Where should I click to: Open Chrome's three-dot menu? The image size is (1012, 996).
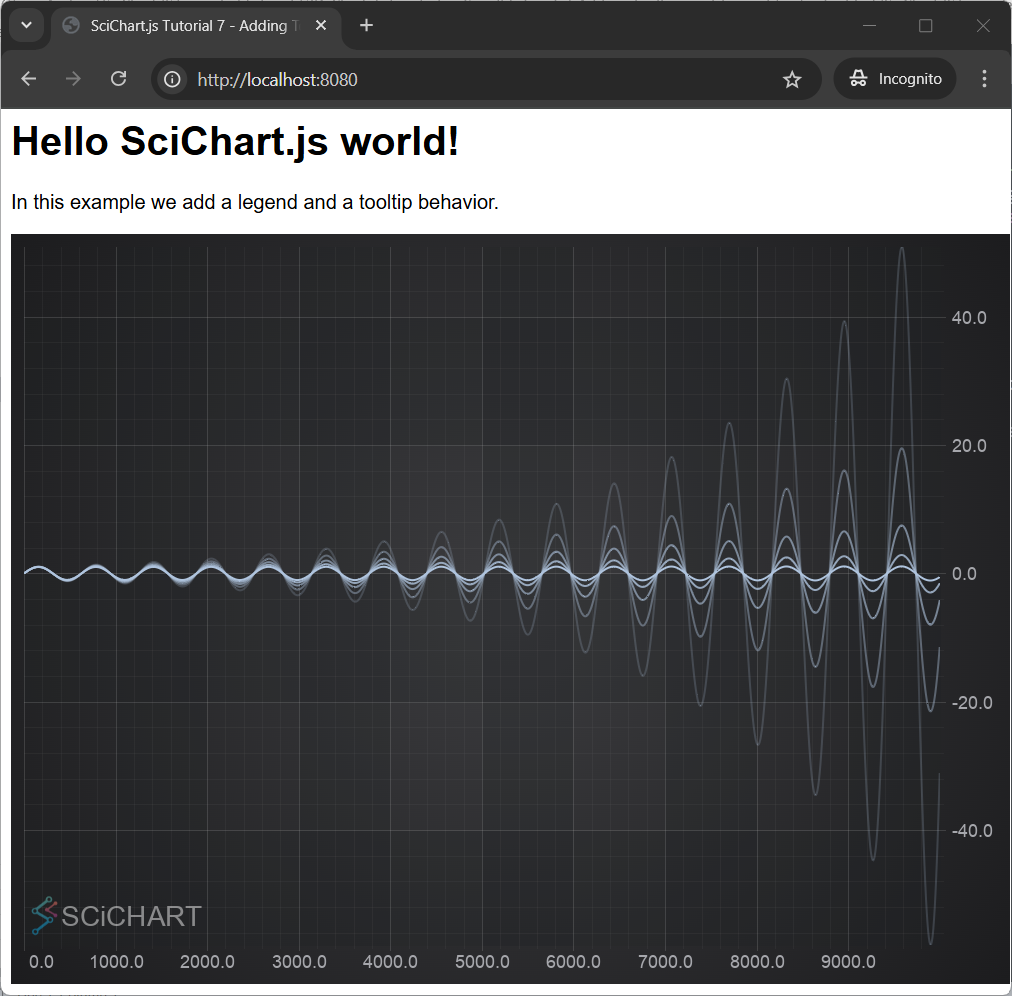coord(984,79)
